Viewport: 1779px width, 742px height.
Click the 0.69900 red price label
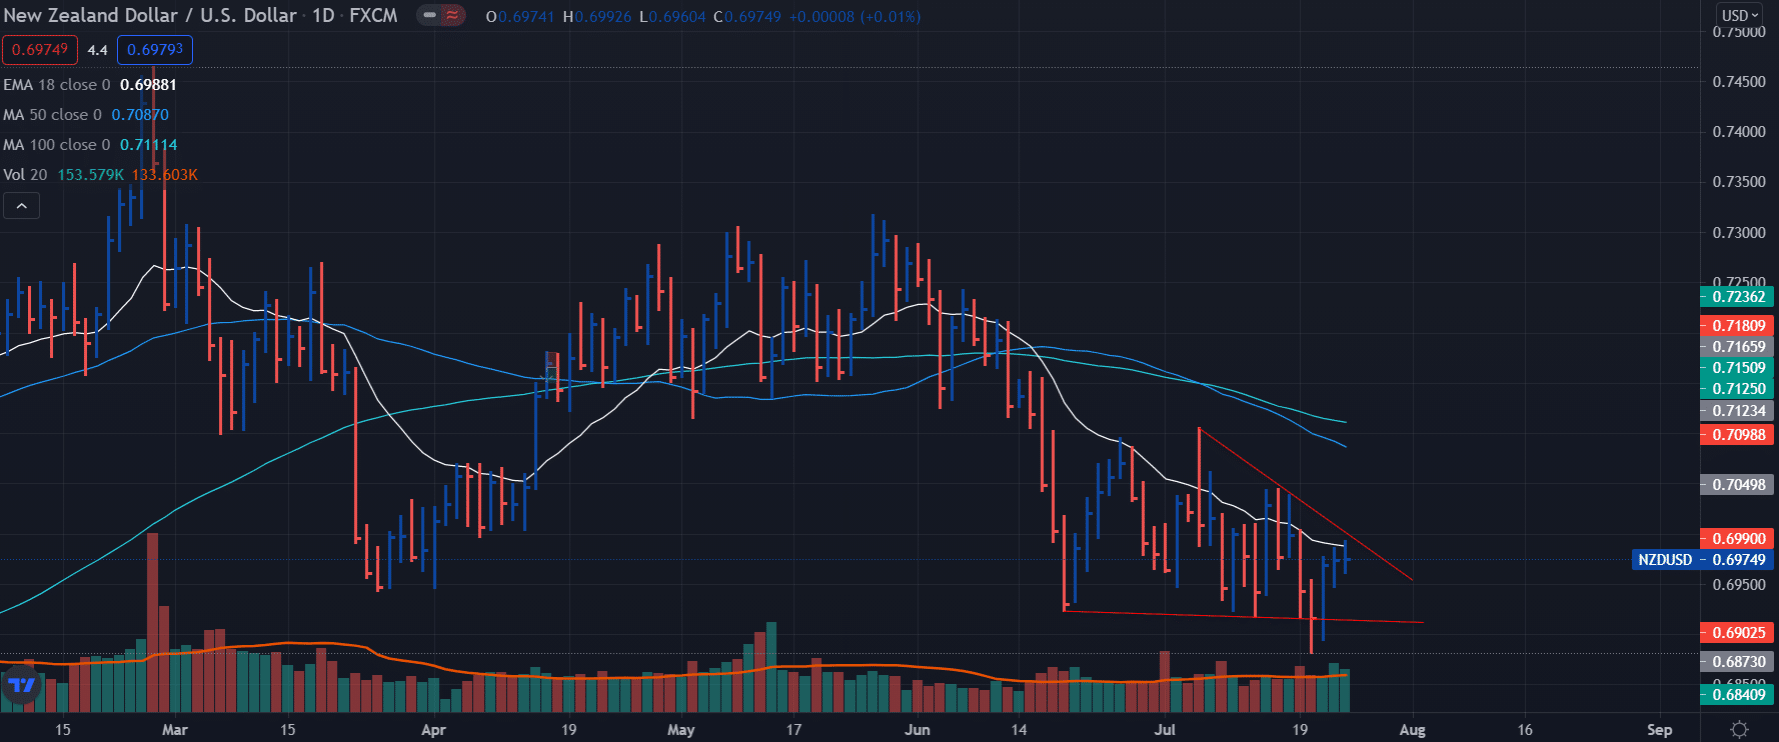1738,539
